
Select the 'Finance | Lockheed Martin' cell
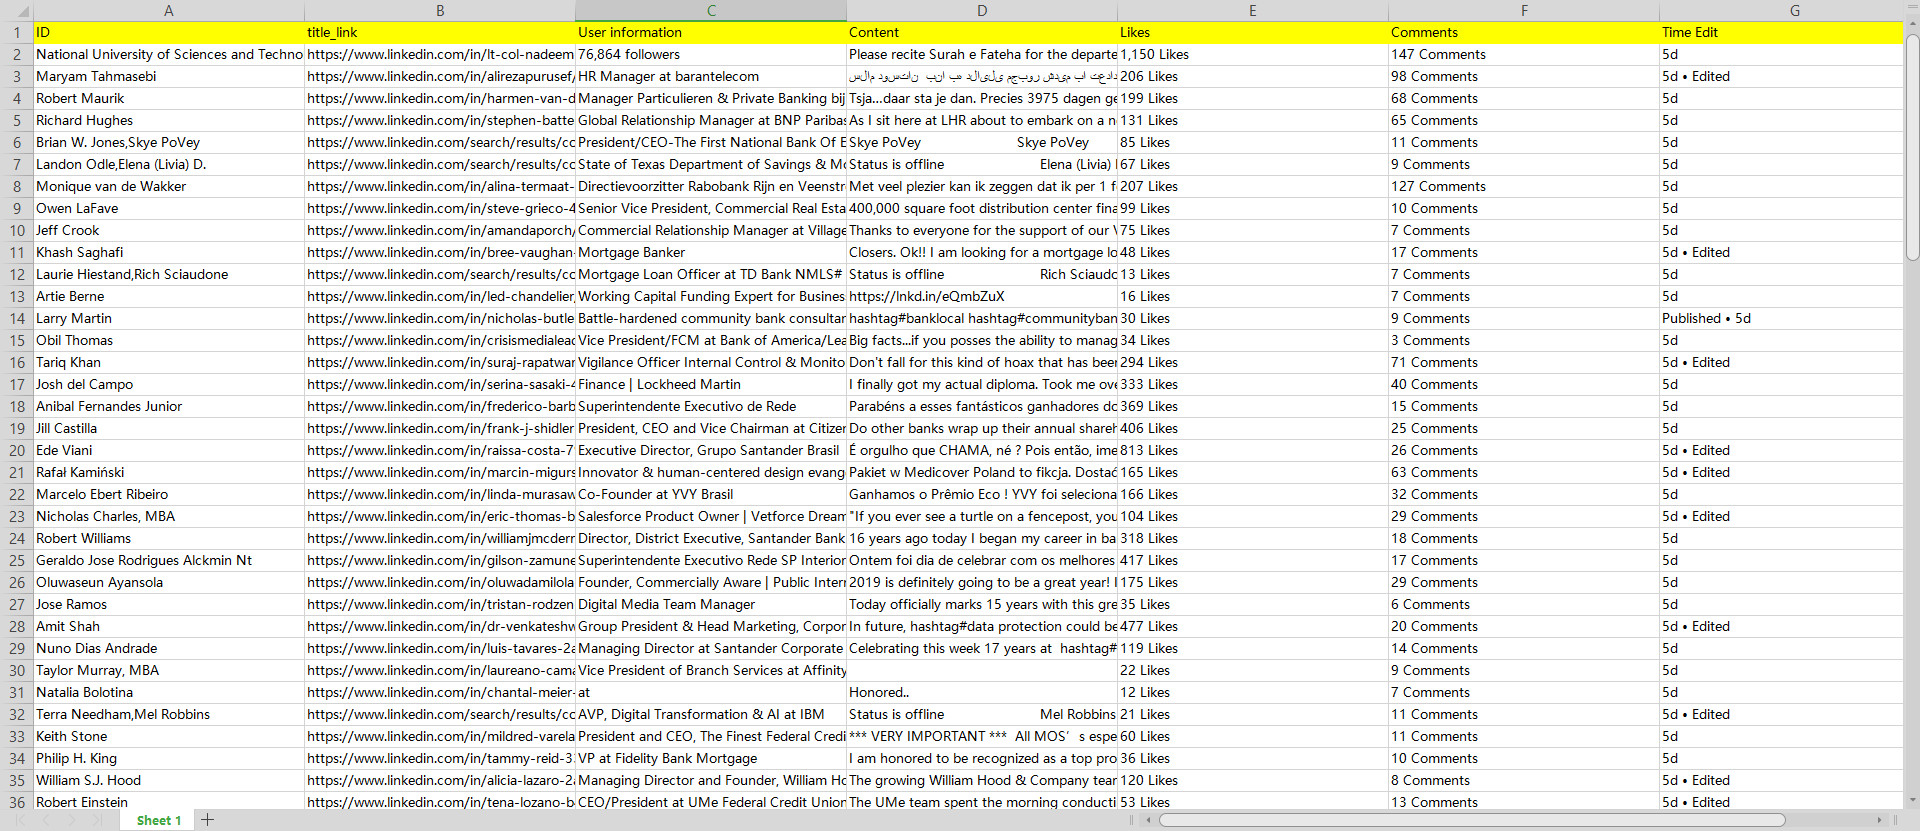(711, 384)
